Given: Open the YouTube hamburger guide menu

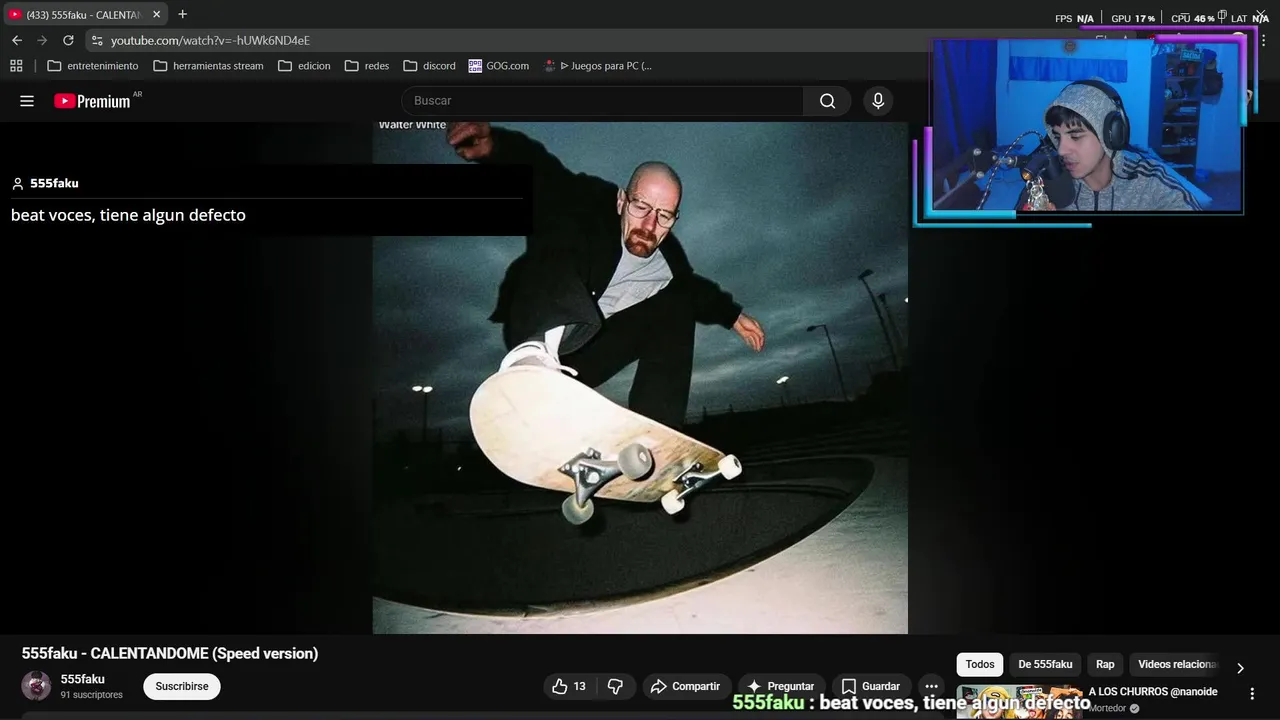Looking at the screenshot, I should pyautogui.click(x=27, y=101).
